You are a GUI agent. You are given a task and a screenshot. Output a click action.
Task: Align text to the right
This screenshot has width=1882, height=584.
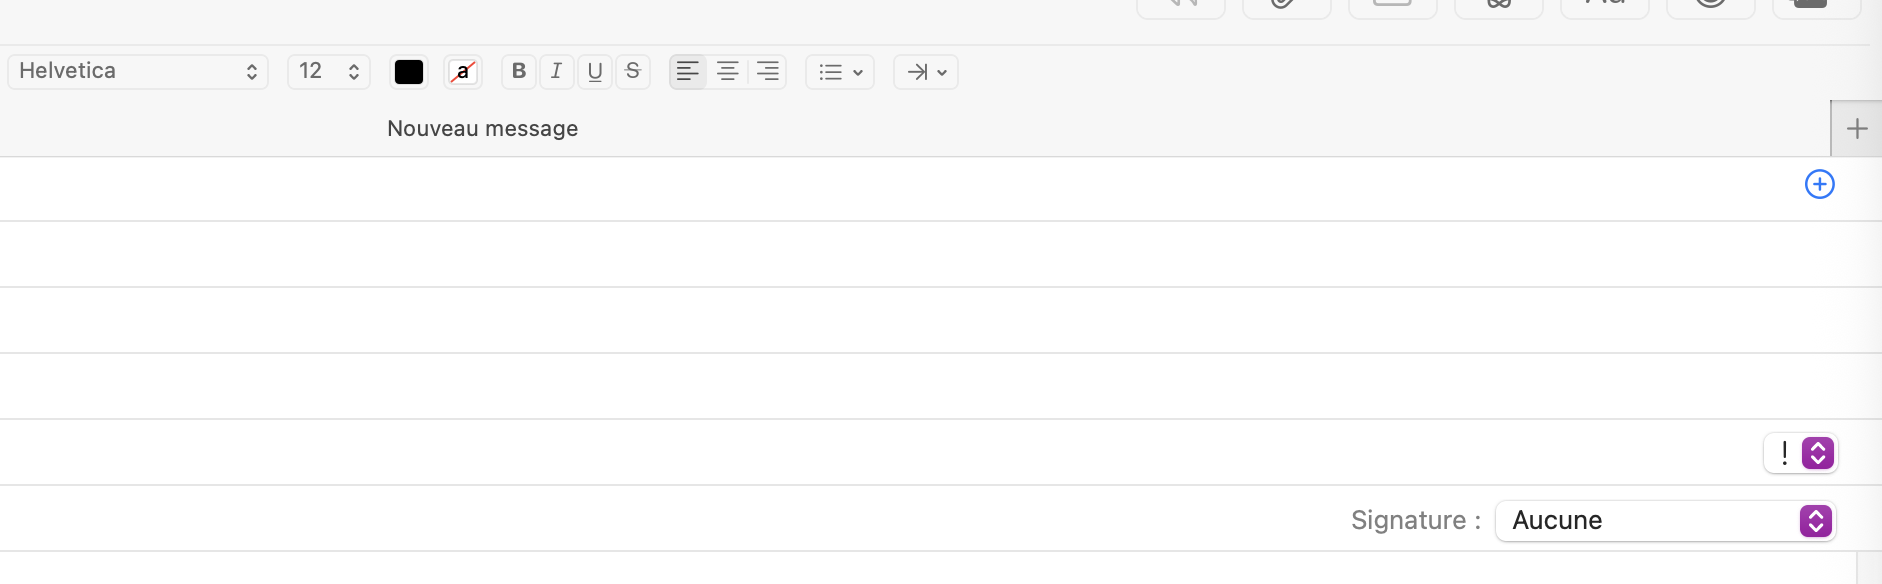pos(767,71)
